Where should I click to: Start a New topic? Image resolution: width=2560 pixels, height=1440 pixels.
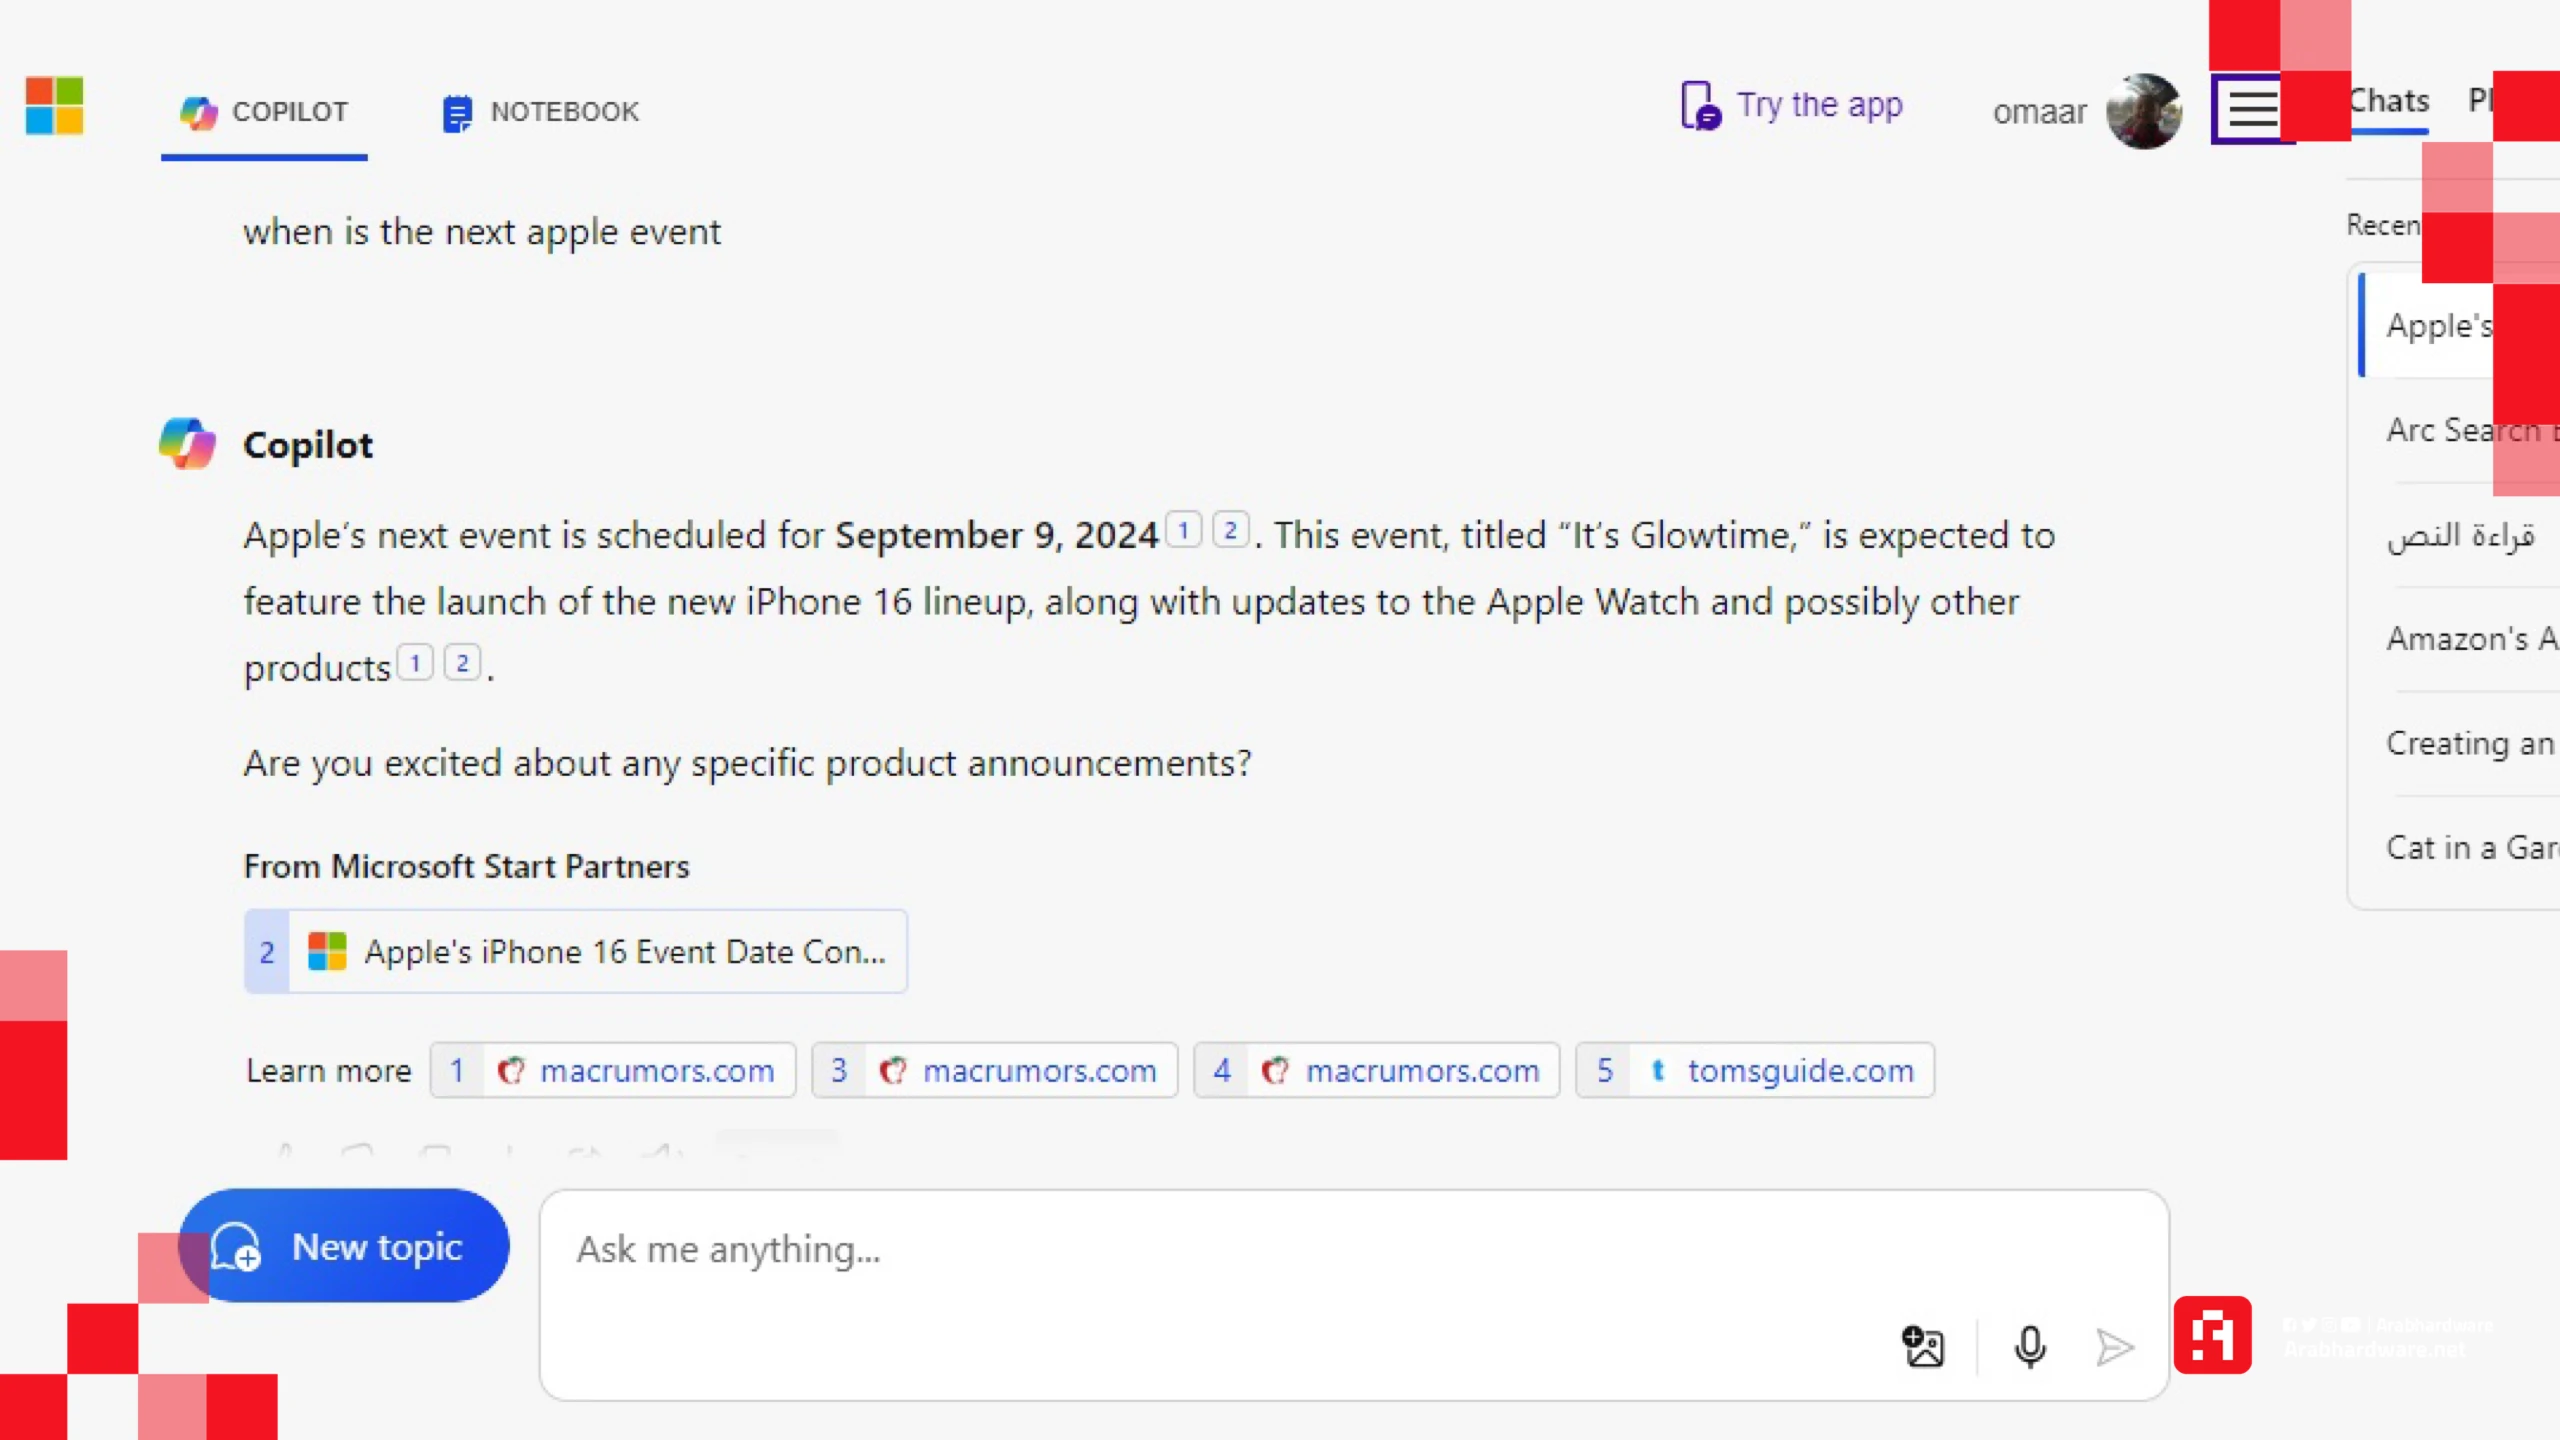[344, 1246]
